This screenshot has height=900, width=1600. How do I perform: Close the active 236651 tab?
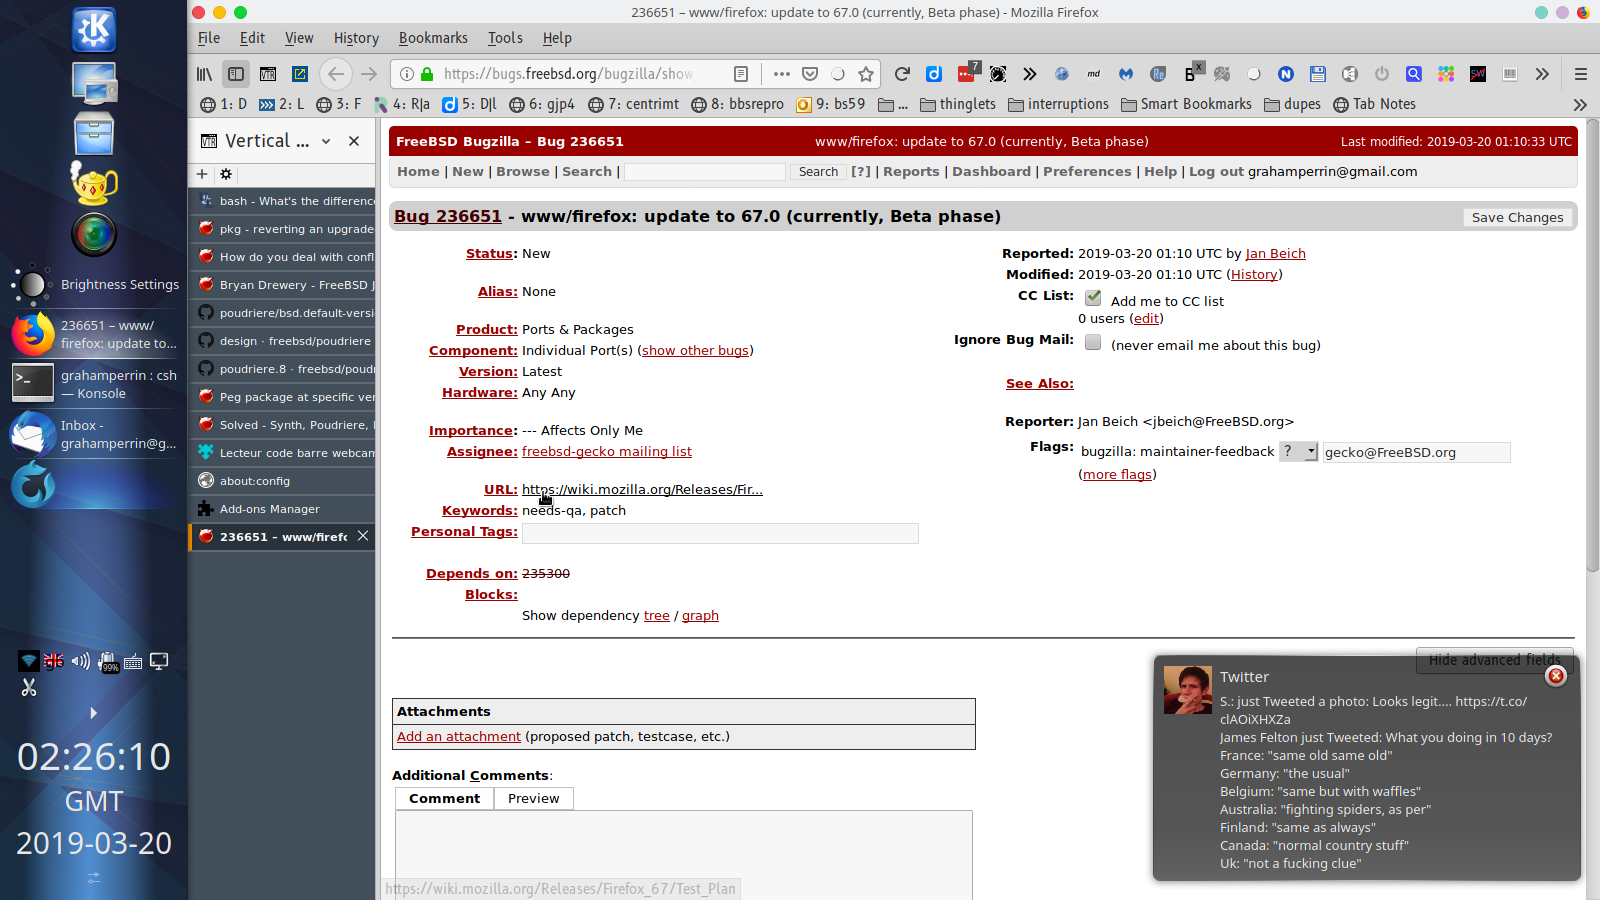363,536
